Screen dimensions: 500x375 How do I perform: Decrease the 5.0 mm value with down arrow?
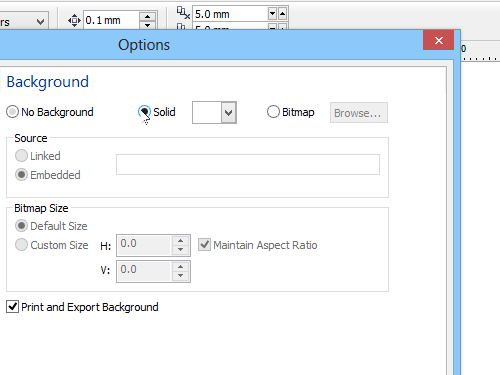pos(273,14)
